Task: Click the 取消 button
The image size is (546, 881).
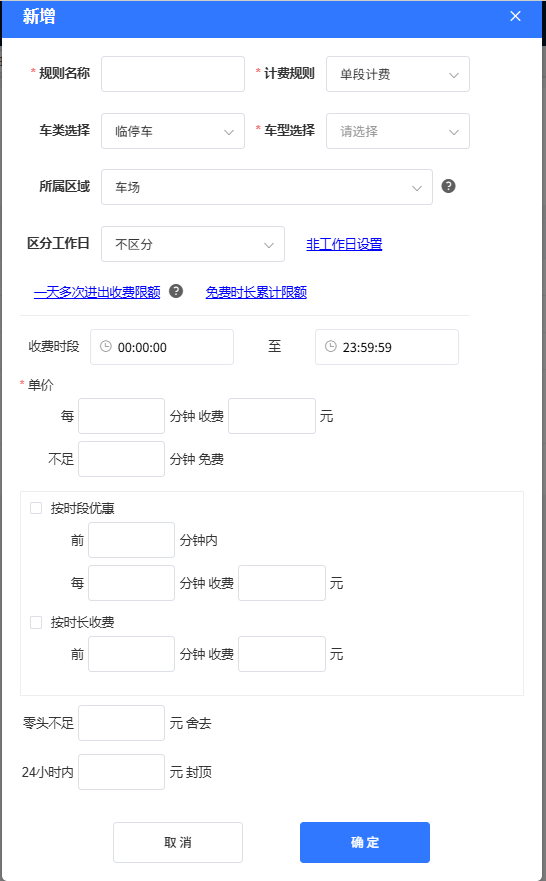Action: (178, 842)
